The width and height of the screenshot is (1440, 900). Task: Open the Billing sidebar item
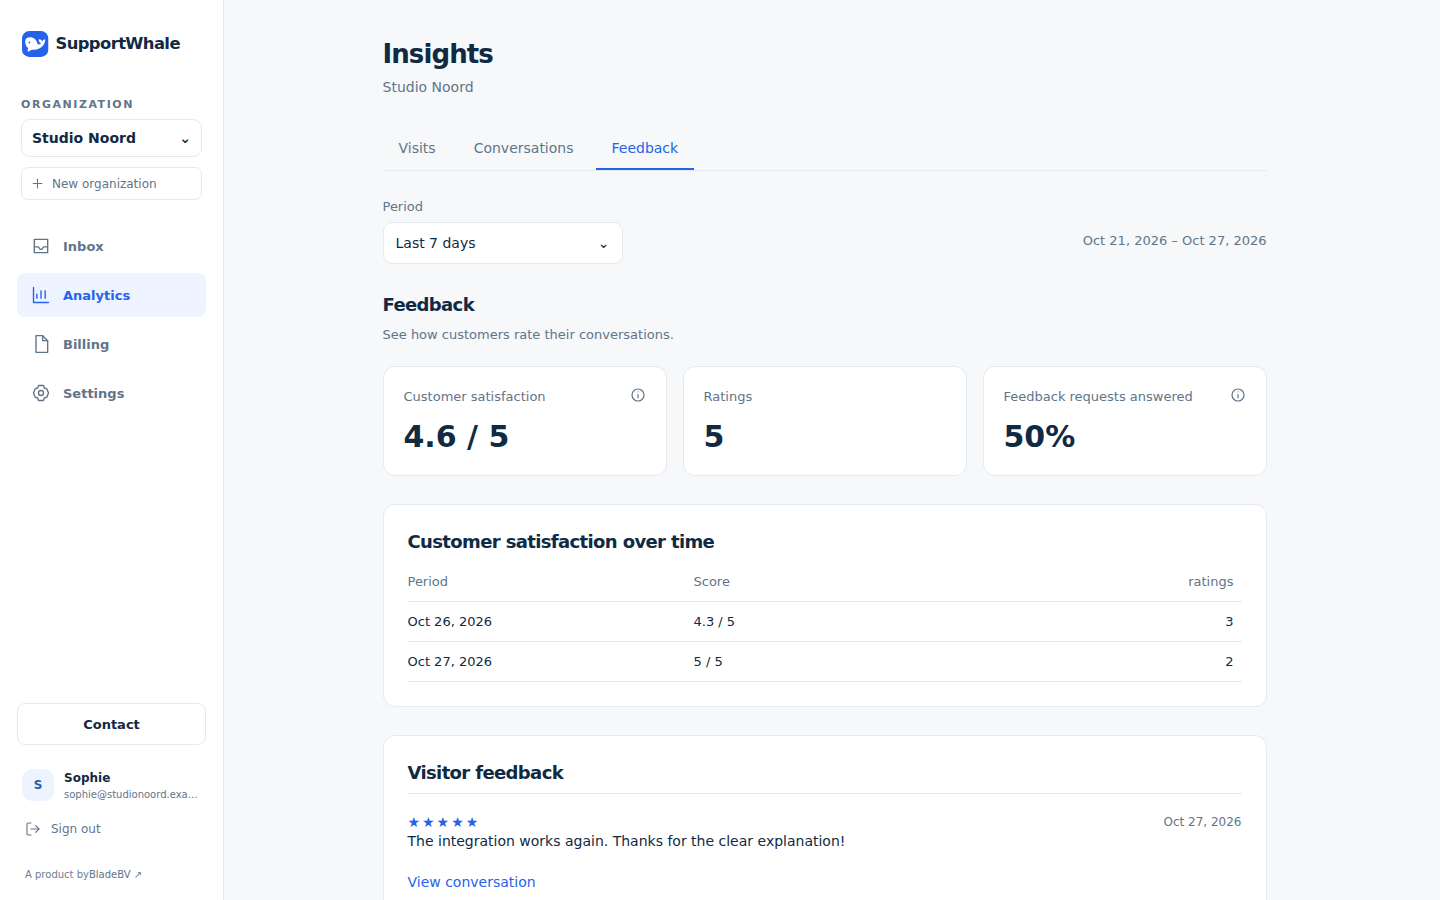point(111,344)
